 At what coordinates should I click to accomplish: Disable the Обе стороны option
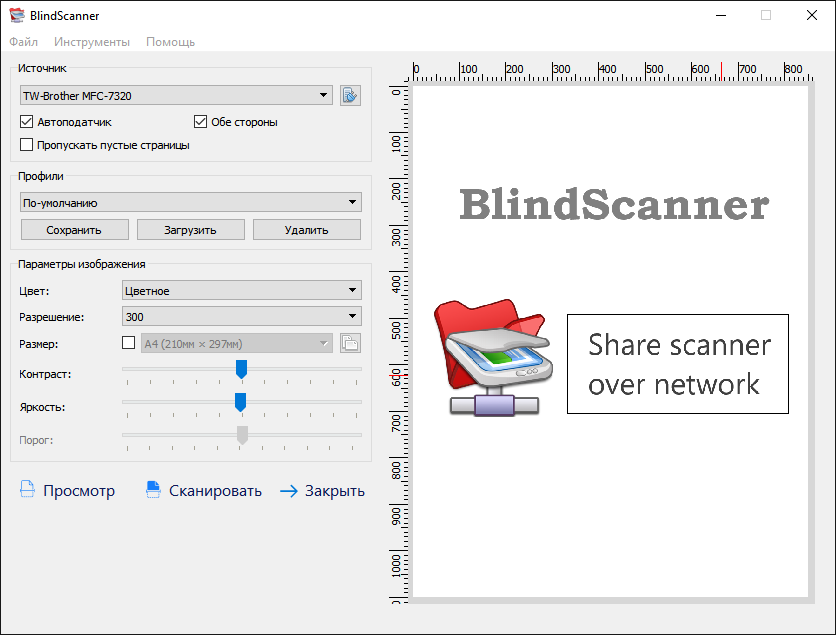click(x=200, y=121)
